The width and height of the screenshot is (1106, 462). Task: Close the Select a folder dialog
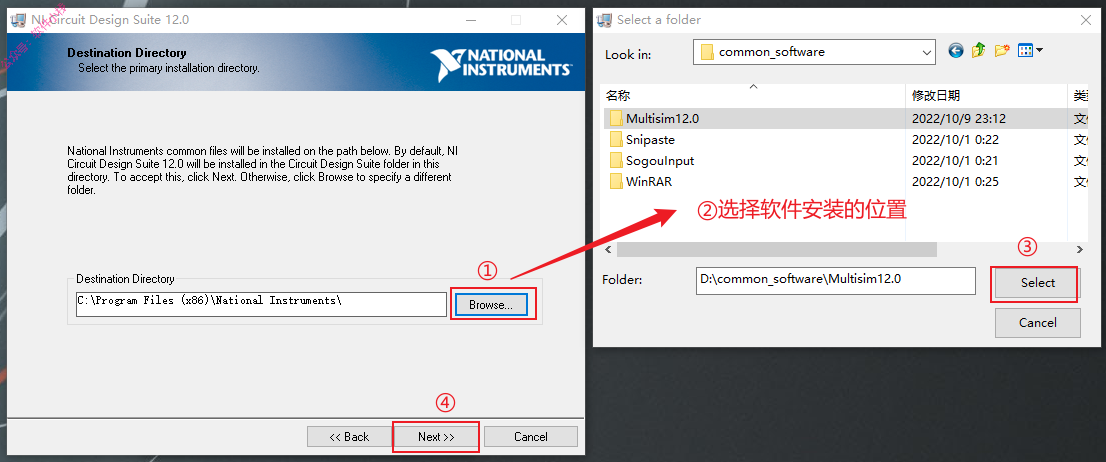click(x=1085, y=20)
